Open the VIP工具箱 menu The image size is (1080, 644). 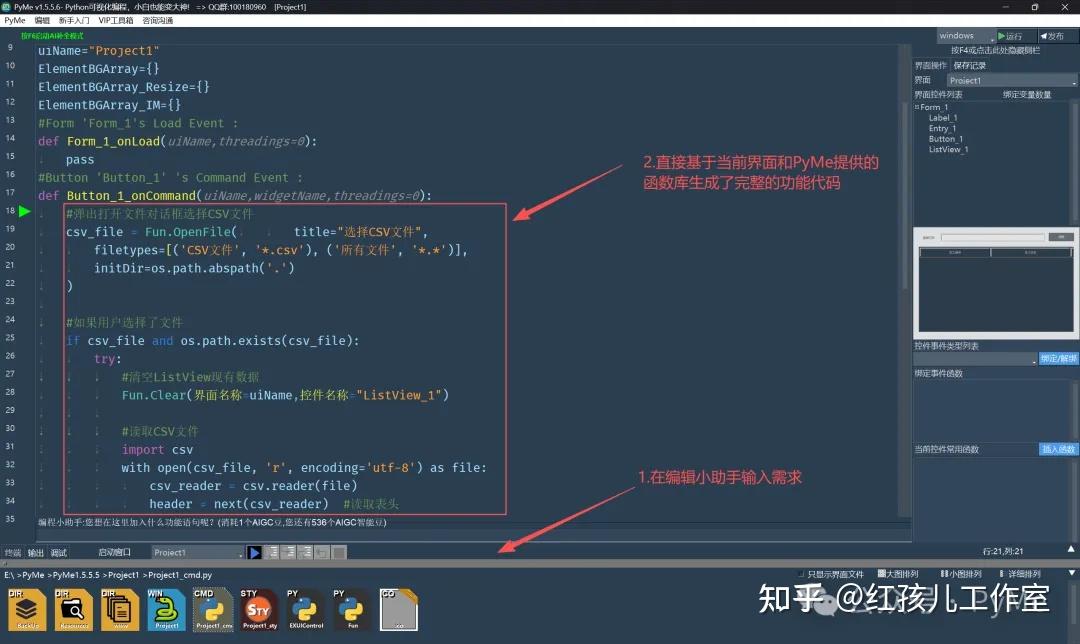(x=116, y=21)
